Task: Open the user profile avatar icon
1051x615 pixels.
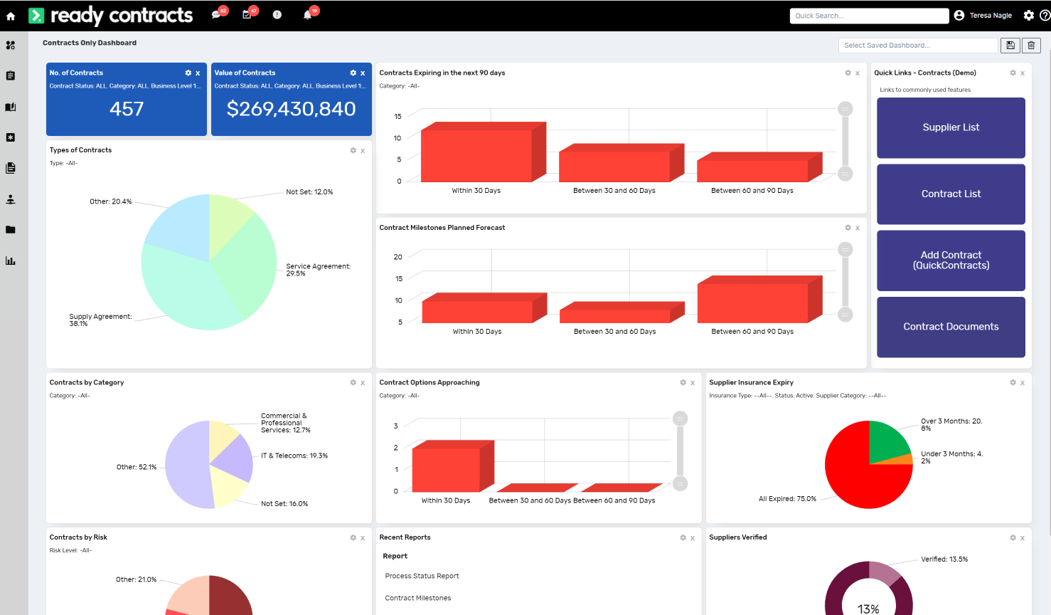Action: coord(959,15)
